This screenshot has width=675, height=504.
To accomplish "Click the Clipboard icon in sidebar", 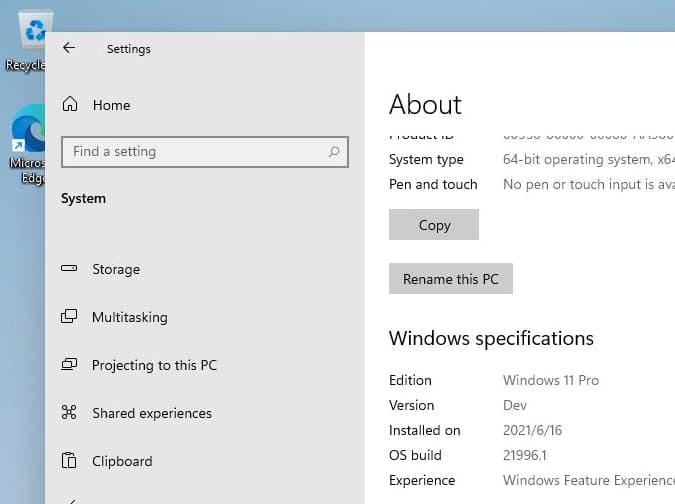I will [x=70, y=461].
